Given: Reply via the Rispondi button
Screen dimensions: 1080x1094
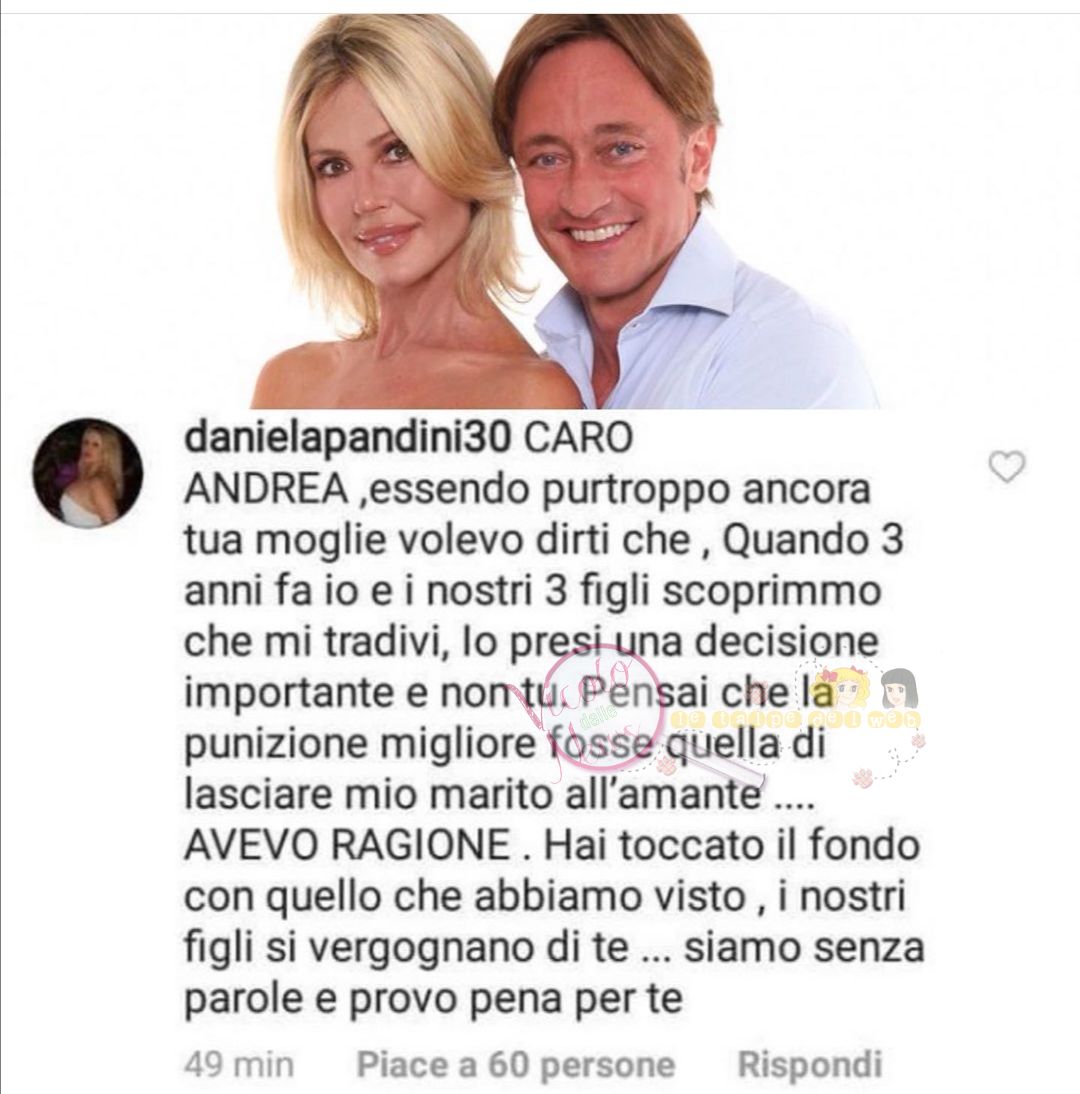Looking at the screenshot, I should [x=809, y=1065].
